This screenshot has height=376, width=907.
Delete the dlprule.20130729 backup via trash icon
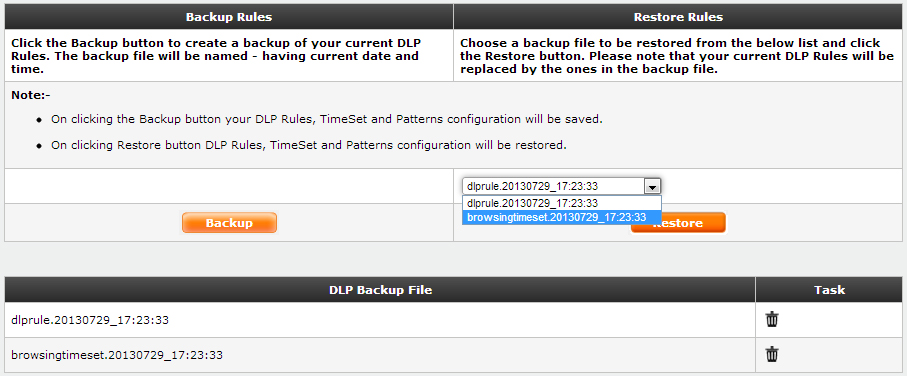[772, 319]
